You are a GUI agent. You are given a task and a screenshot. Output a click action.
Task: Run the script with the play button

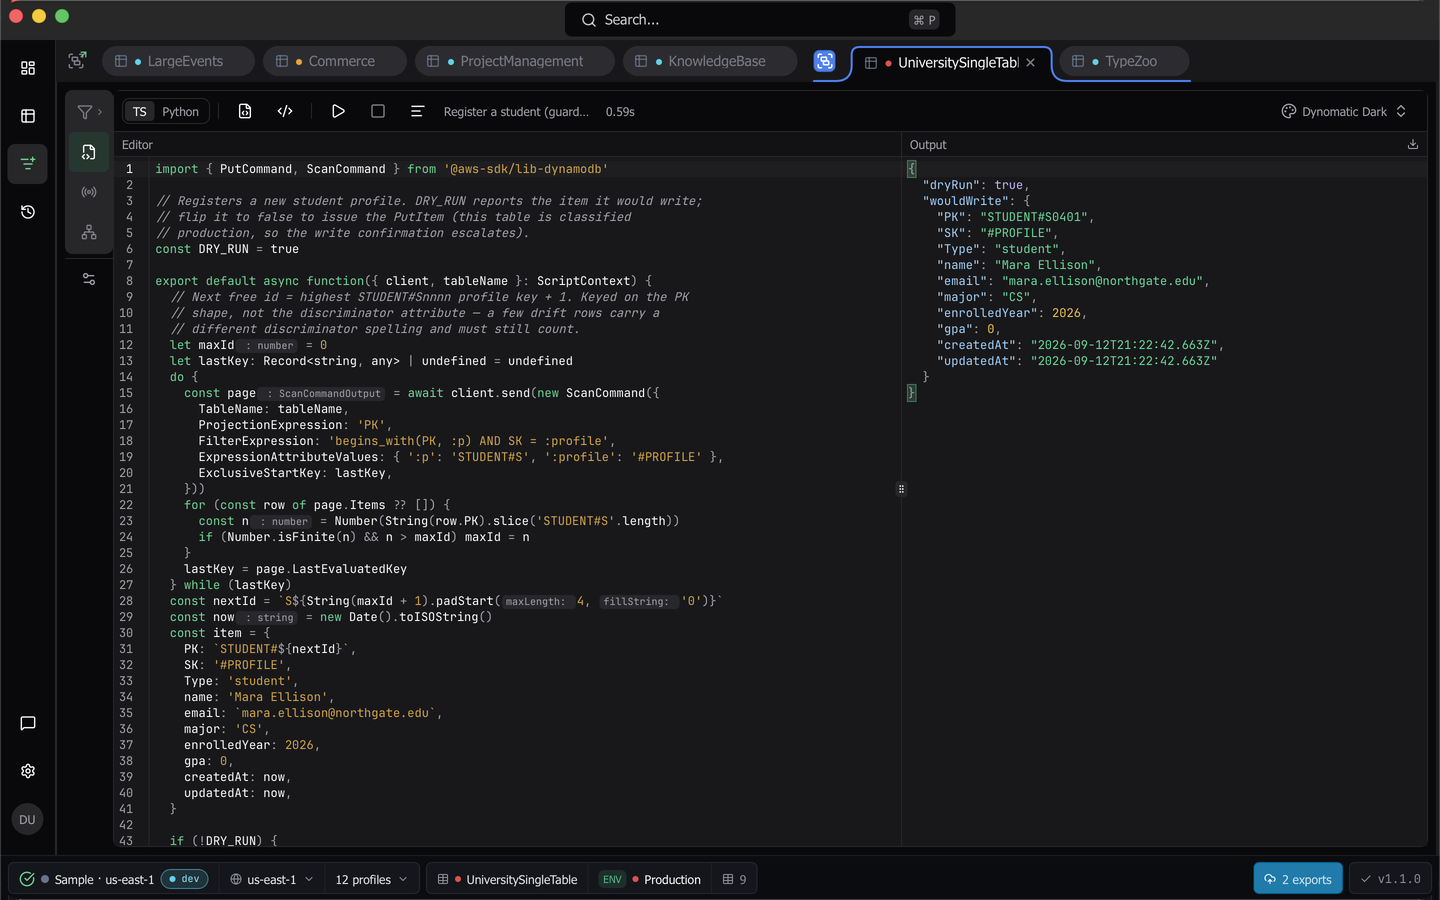click(338, 111)
